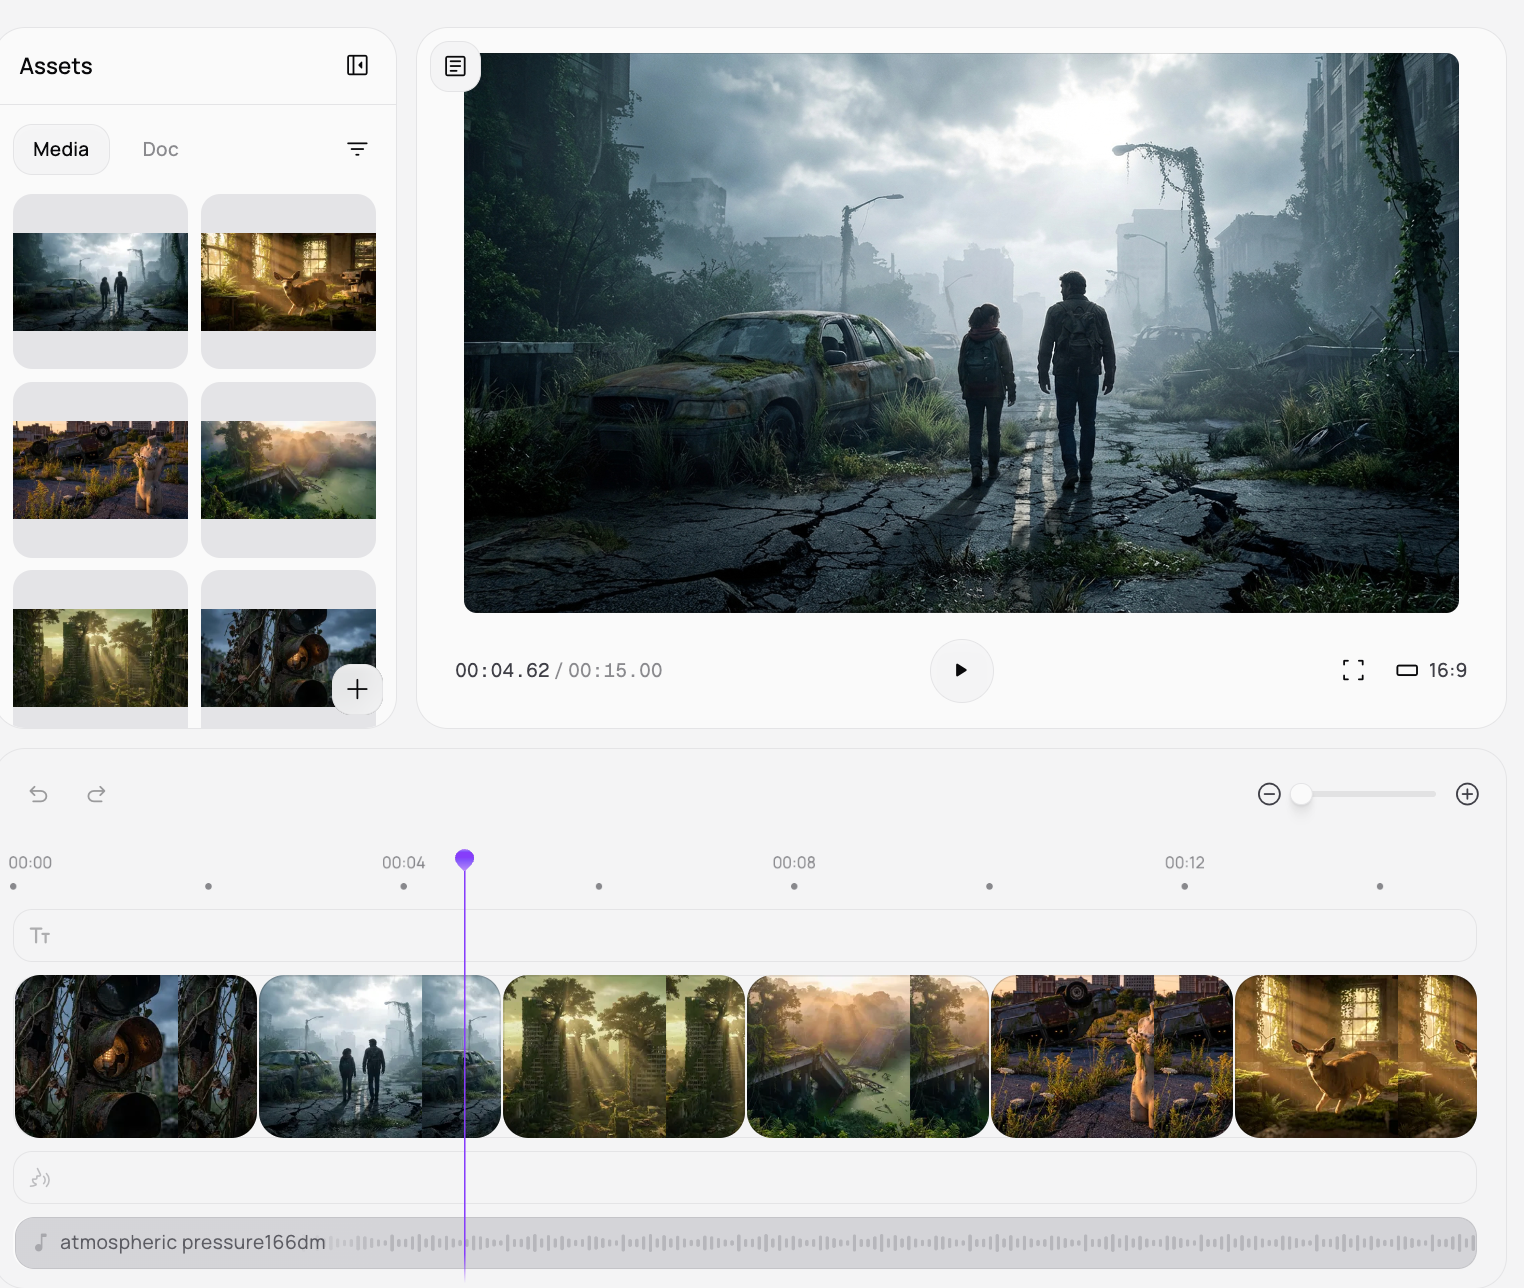1524x1288 pixels.
Task: Switch to the Doc tab
Action: (160, 149)
